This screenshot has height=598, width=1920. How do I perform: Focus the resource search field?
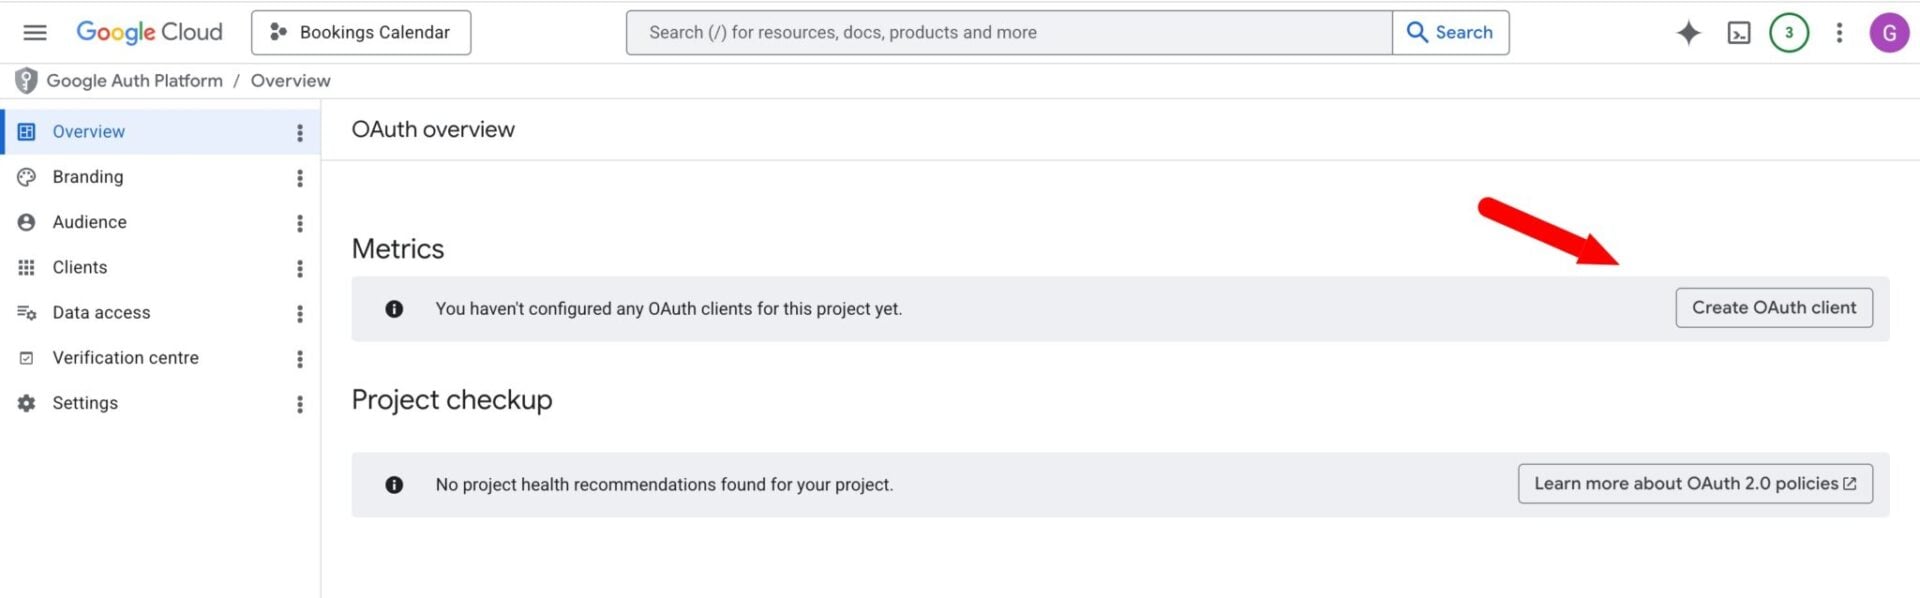click(1009, 32)
